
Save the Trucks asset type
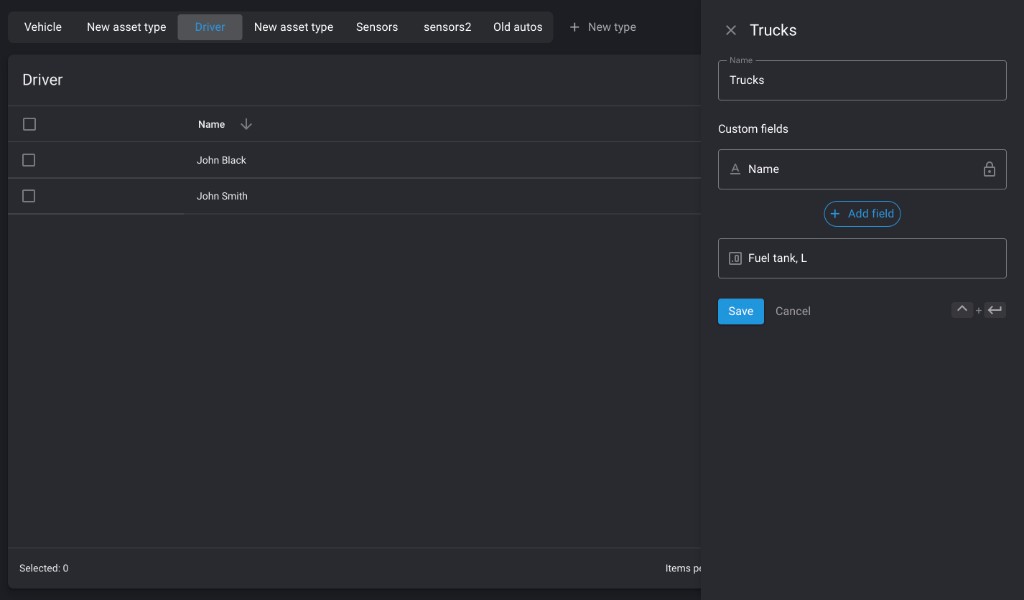tap(741, 311)
